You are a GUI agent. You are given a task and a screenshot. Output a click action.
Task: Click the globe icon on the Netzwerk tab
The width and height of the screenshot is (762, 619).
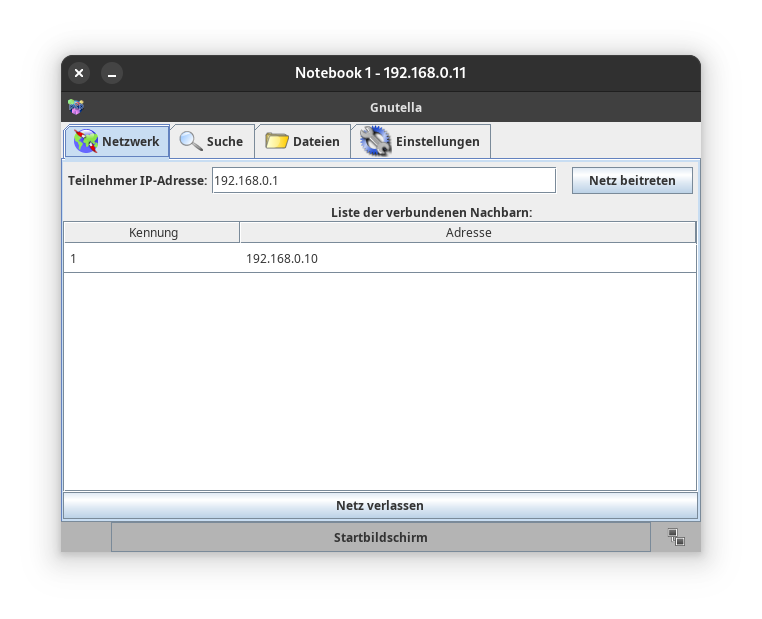[86, 141]
